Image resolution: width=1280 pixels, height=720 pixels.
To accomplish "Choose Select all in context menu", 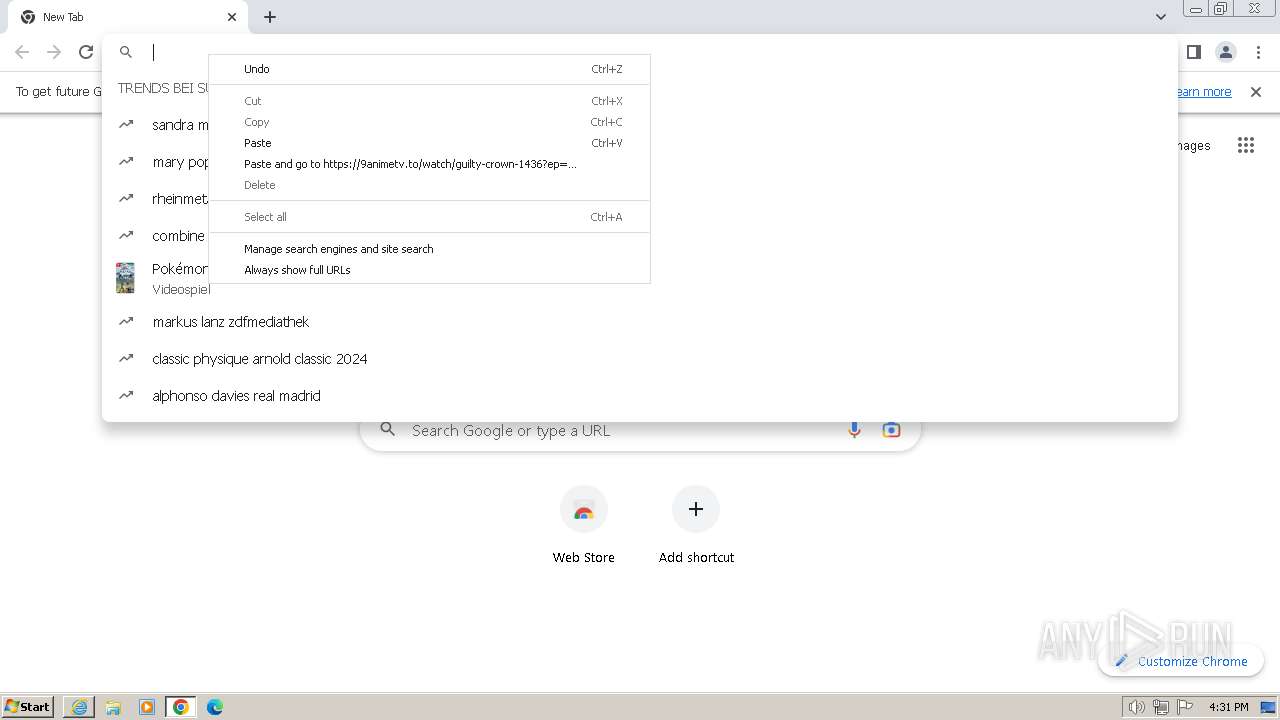I will tap(429, 217).
